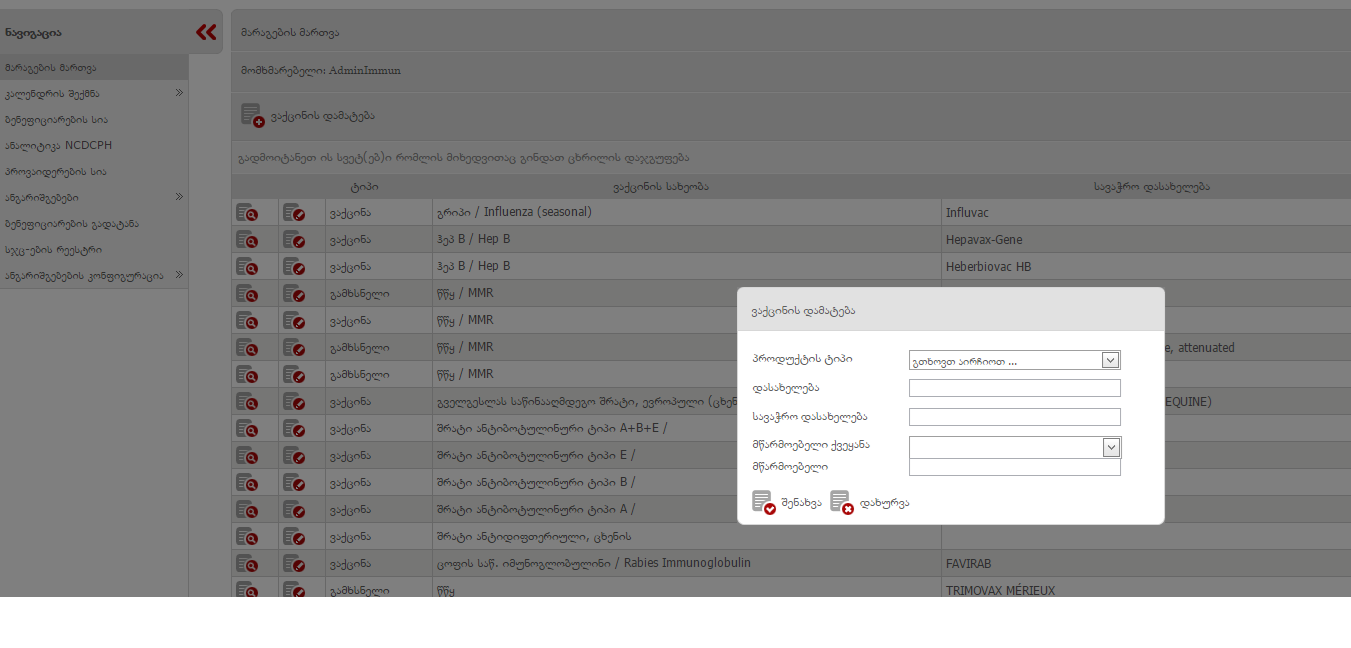Expand the კალენდრის შექმნა sidebar submenu
Image resolution: width=1351 pixels, height=648 pixels.
pos(179,93)
